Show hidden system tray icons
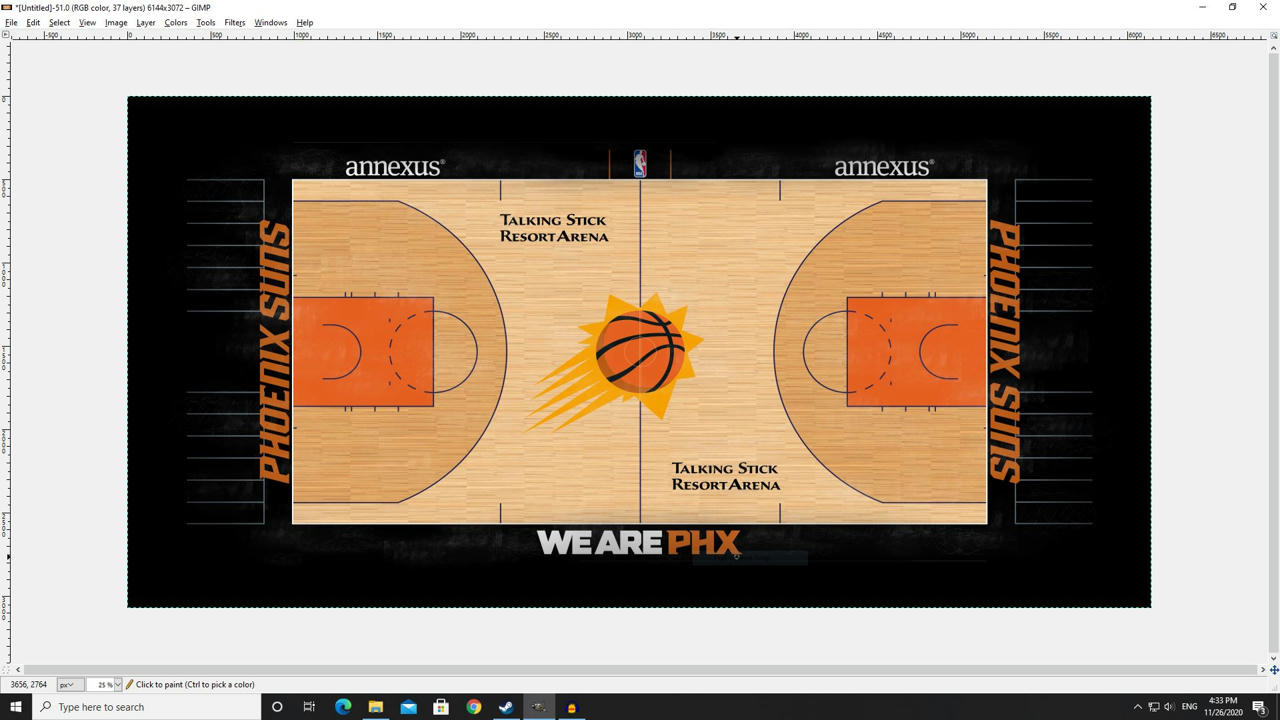The image size is (1280, 720). (x=1137, y=707)
